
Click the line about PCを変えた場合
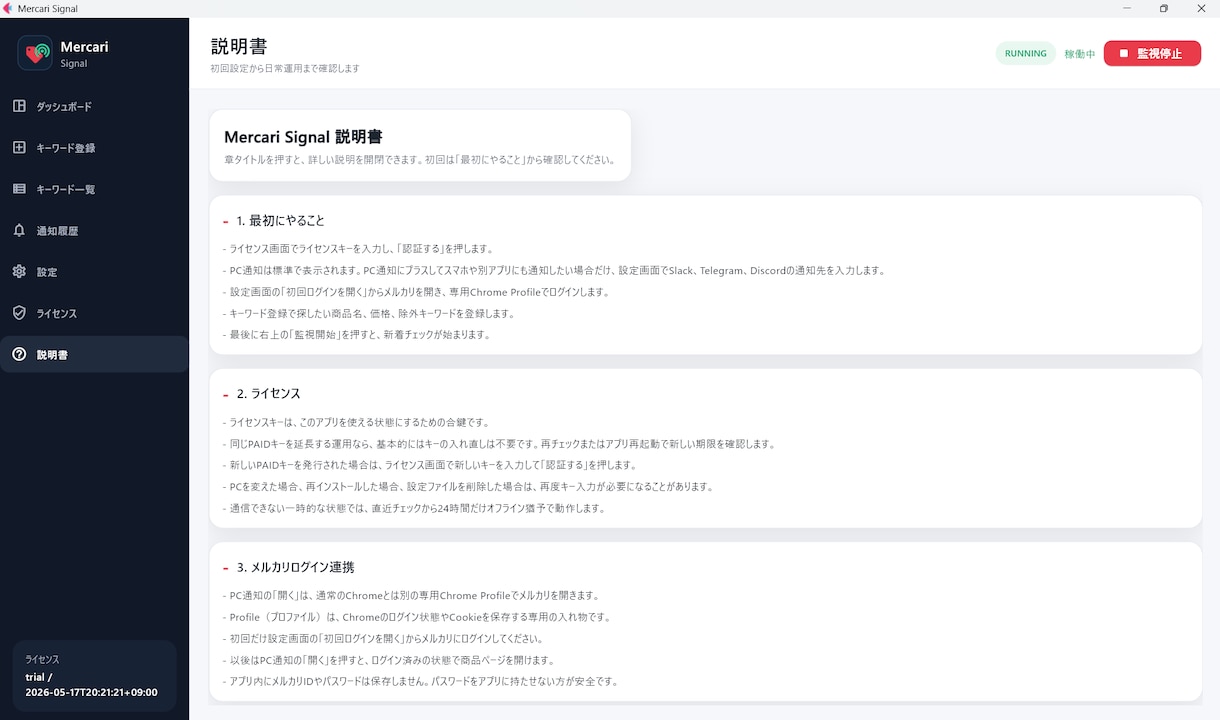(x=468, y=487)
